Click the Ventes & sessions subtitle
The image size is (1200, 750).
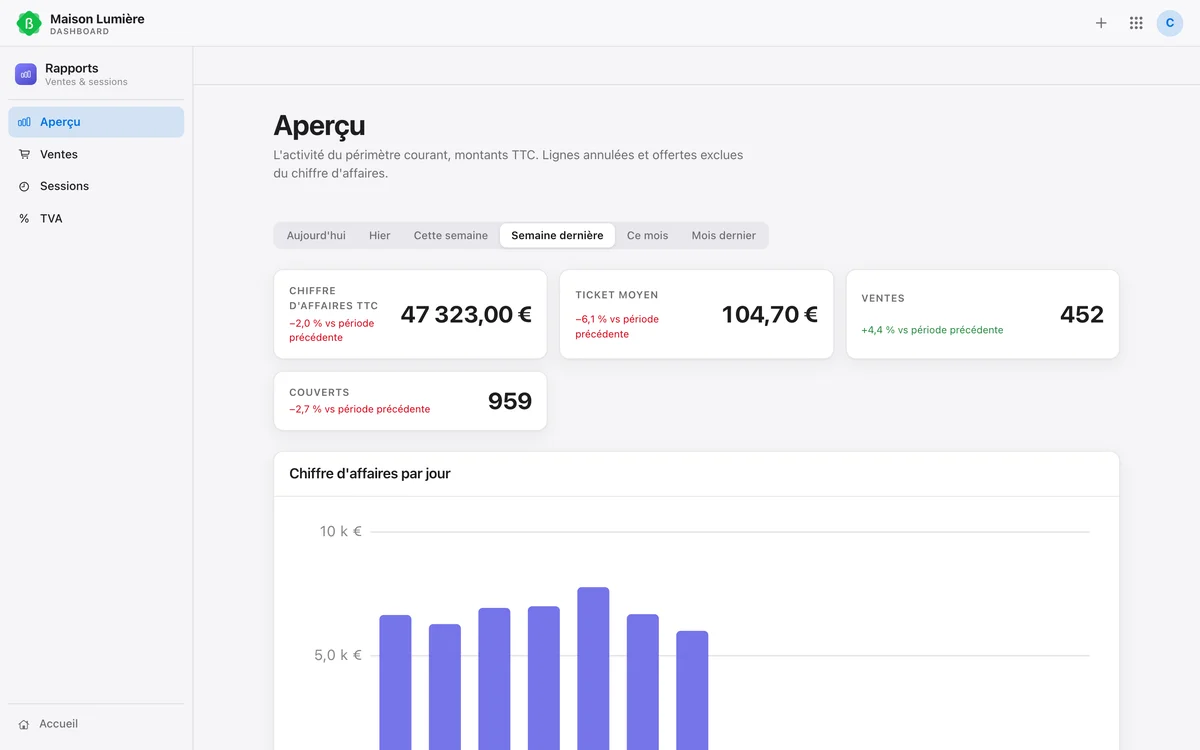pos(86,82)
